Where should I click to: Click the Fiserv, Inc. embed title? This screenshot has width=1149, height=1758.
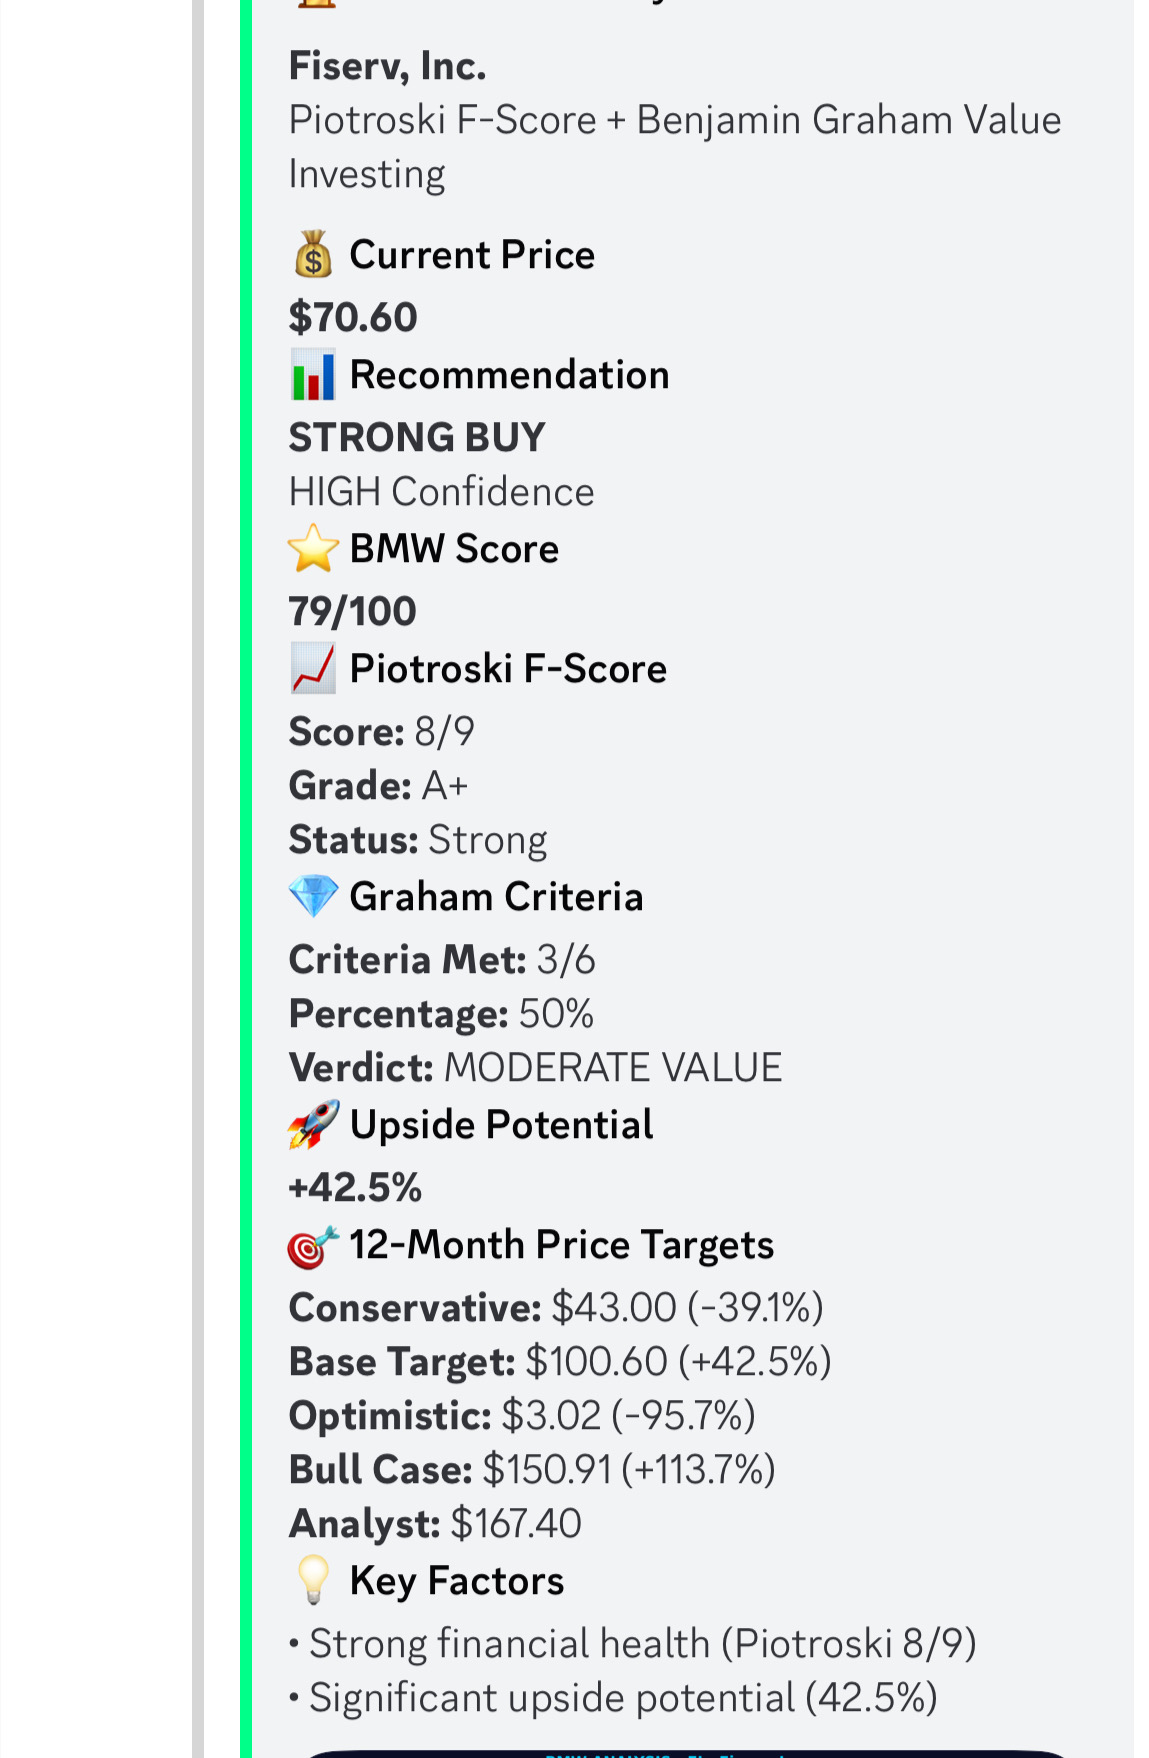point(387,66)
